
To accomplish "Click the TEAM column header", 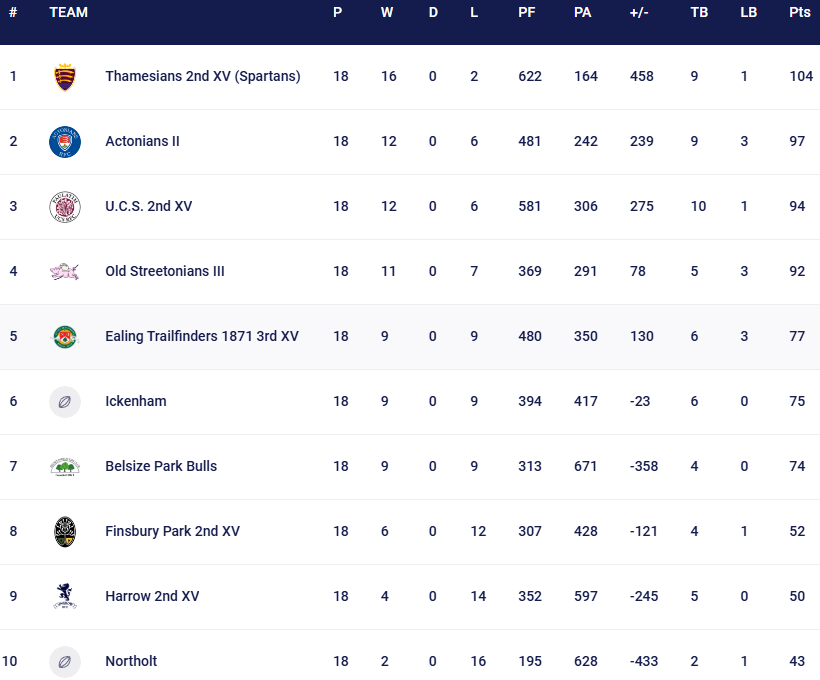I will [68, 12].
